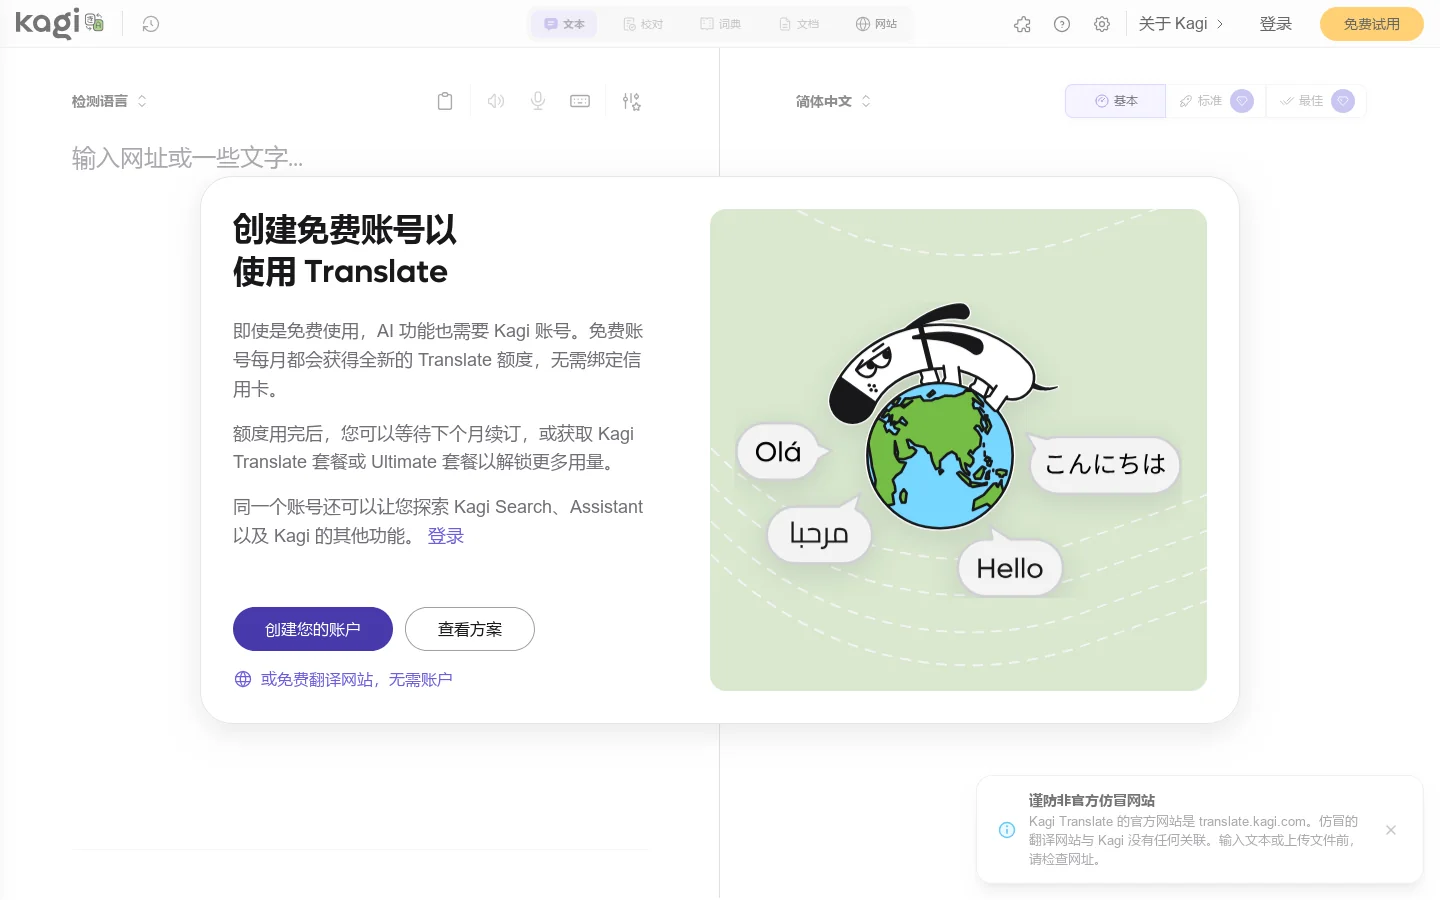Click the 创建您的账户 button
This screenshot has height=900, width=1440.
coord(313,629)
